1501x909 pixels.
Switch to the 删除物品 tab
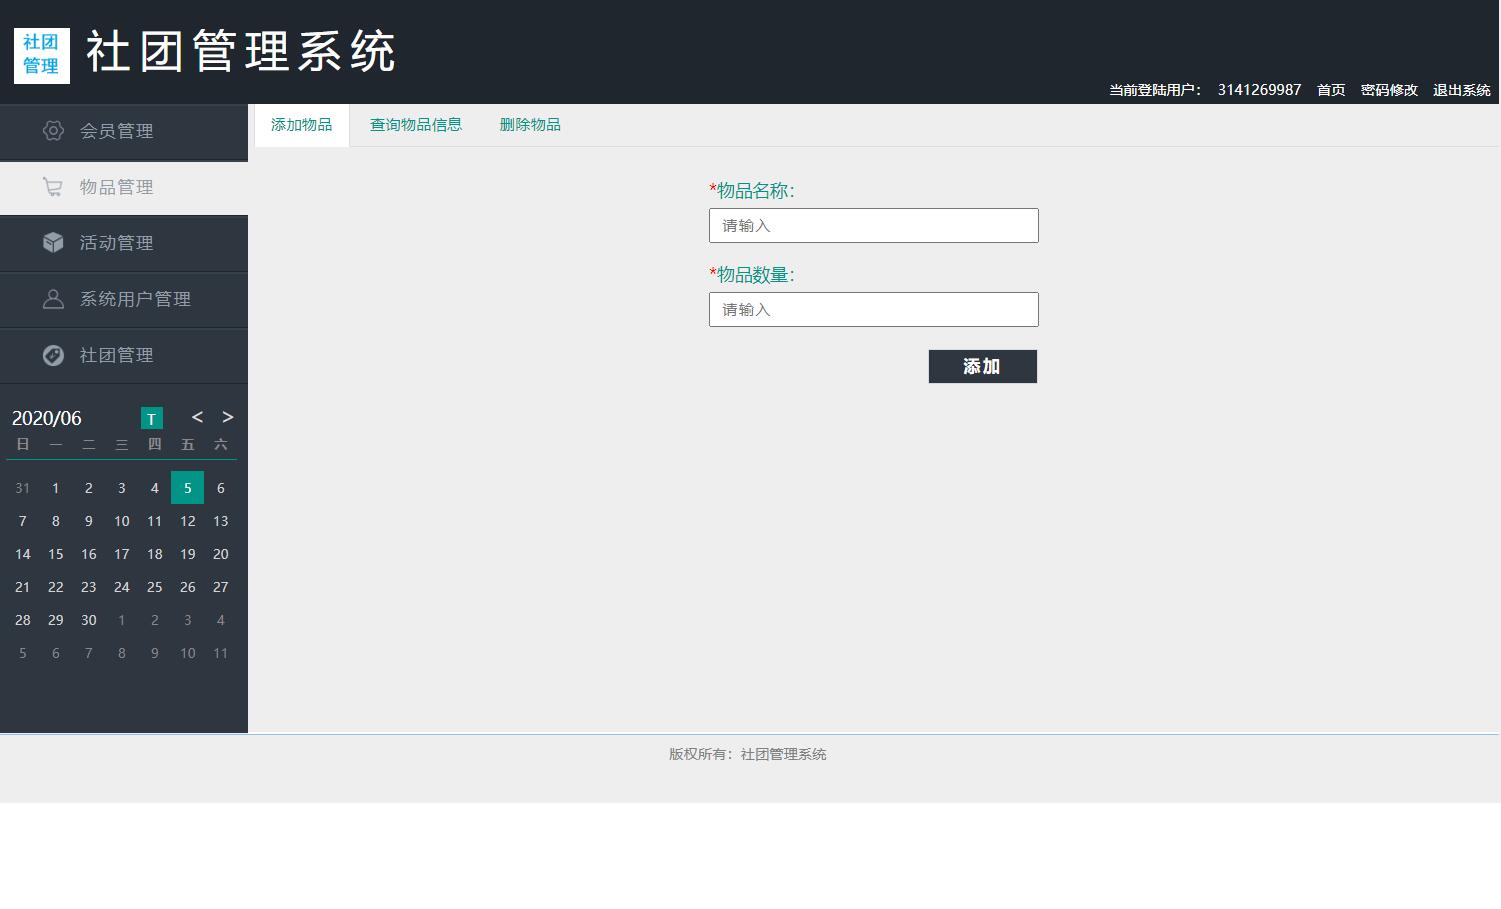(x=530, y=124)
